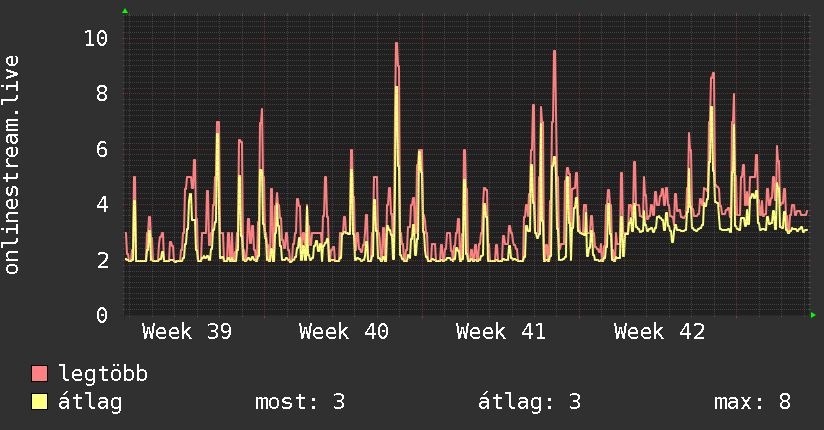
Task: Click the y-axis label '4'
Action: (102, 204)
